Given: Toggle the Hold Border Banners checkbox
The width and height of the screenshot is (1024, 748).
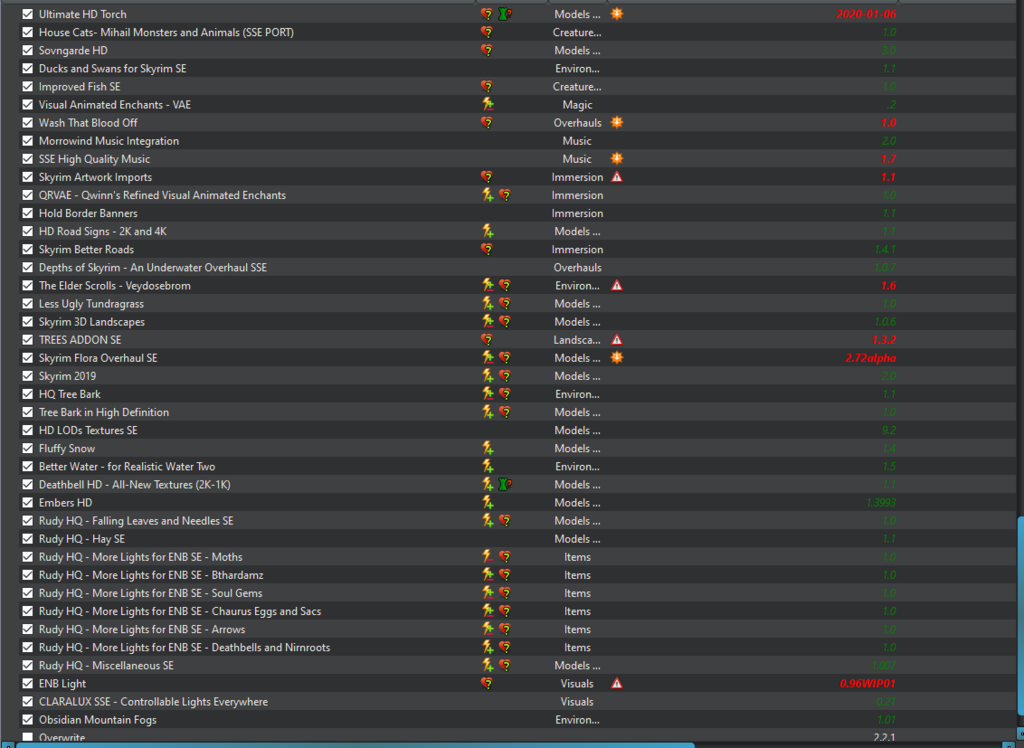Looking at the screenshot, I should point(28,213).
